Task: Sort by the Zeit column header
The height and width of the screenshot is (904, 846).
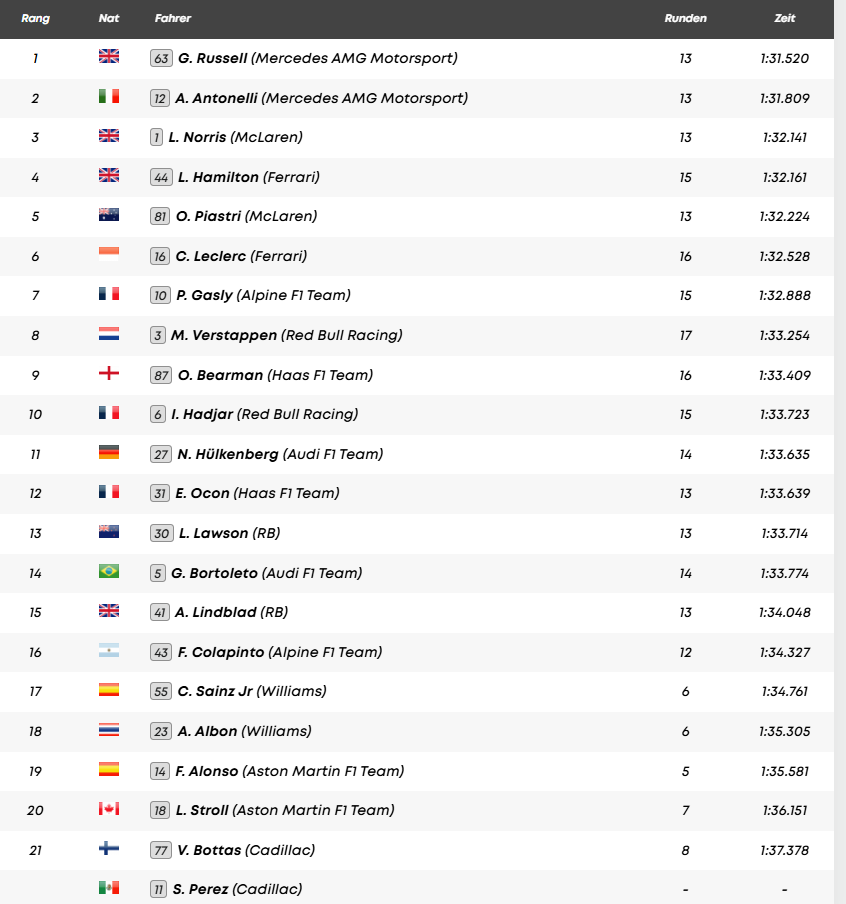Action: pyautogui.click(x=785, y=19)
